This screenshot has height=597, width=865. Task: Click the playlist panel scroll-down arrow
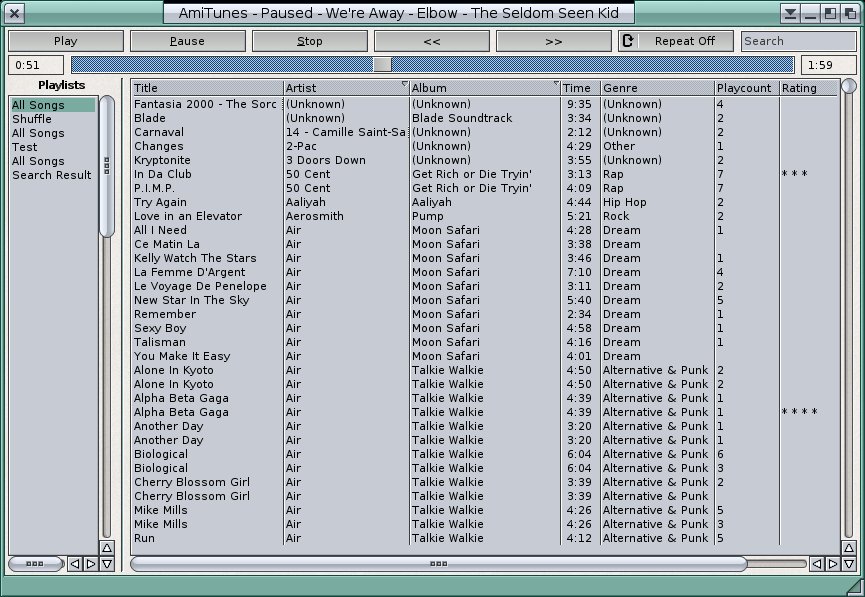click(x=107, y=564)
